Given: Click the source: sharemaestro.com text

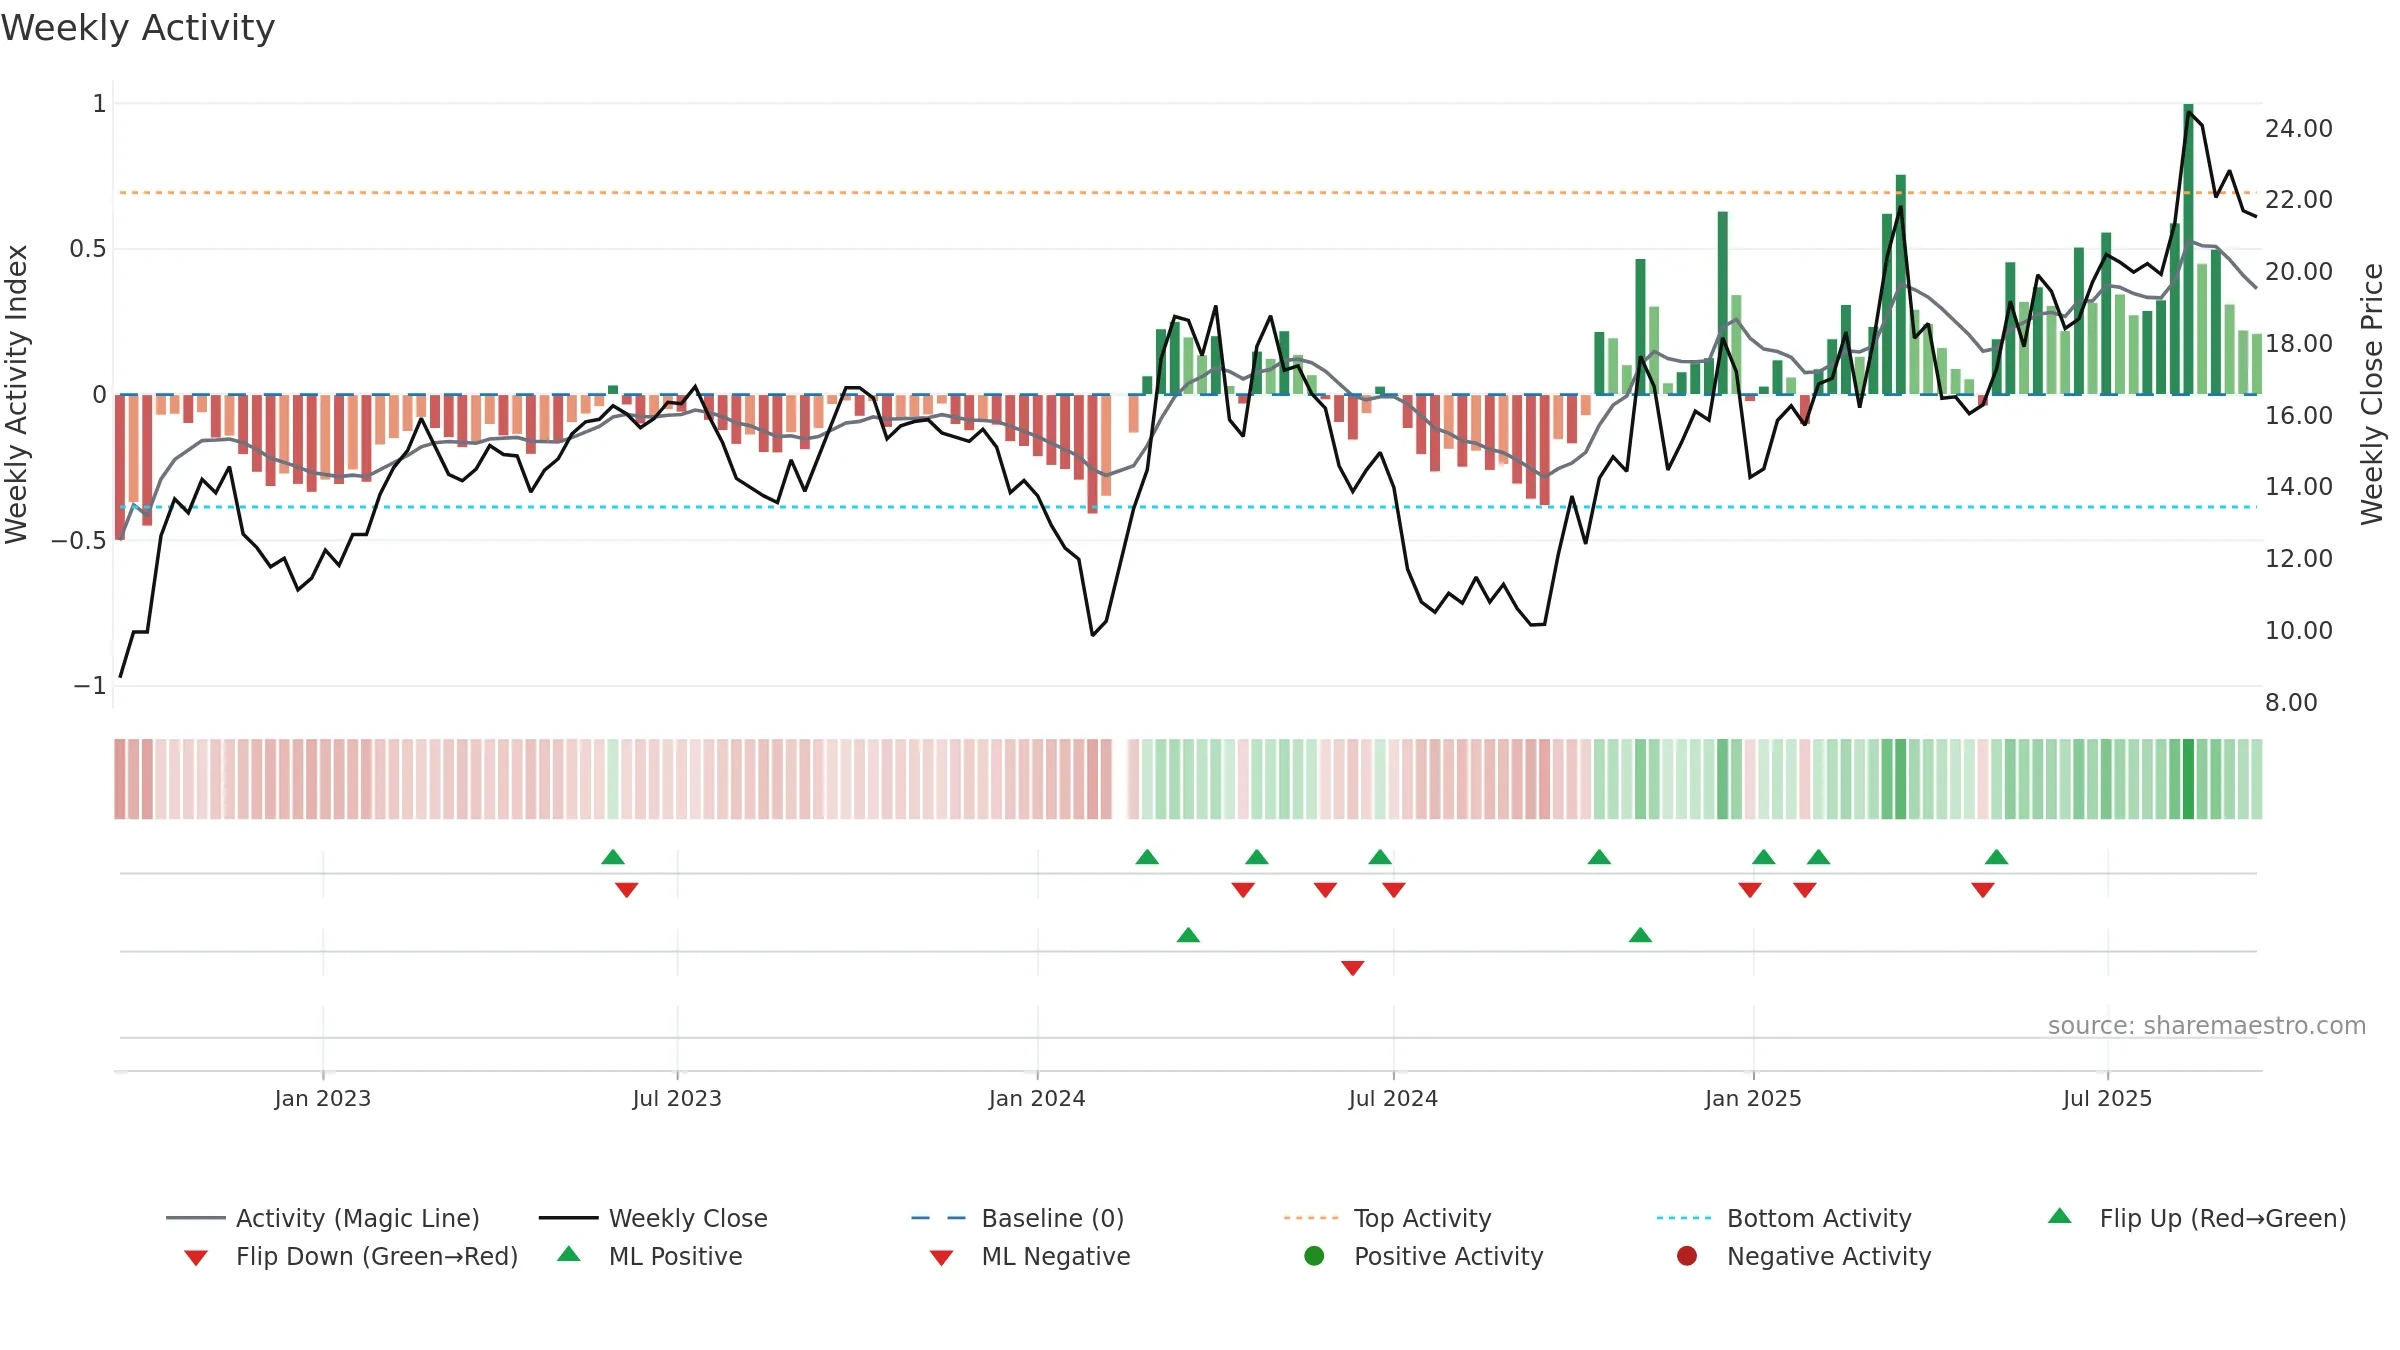Looking at the screenshot, I should tap(2207, 1025).
